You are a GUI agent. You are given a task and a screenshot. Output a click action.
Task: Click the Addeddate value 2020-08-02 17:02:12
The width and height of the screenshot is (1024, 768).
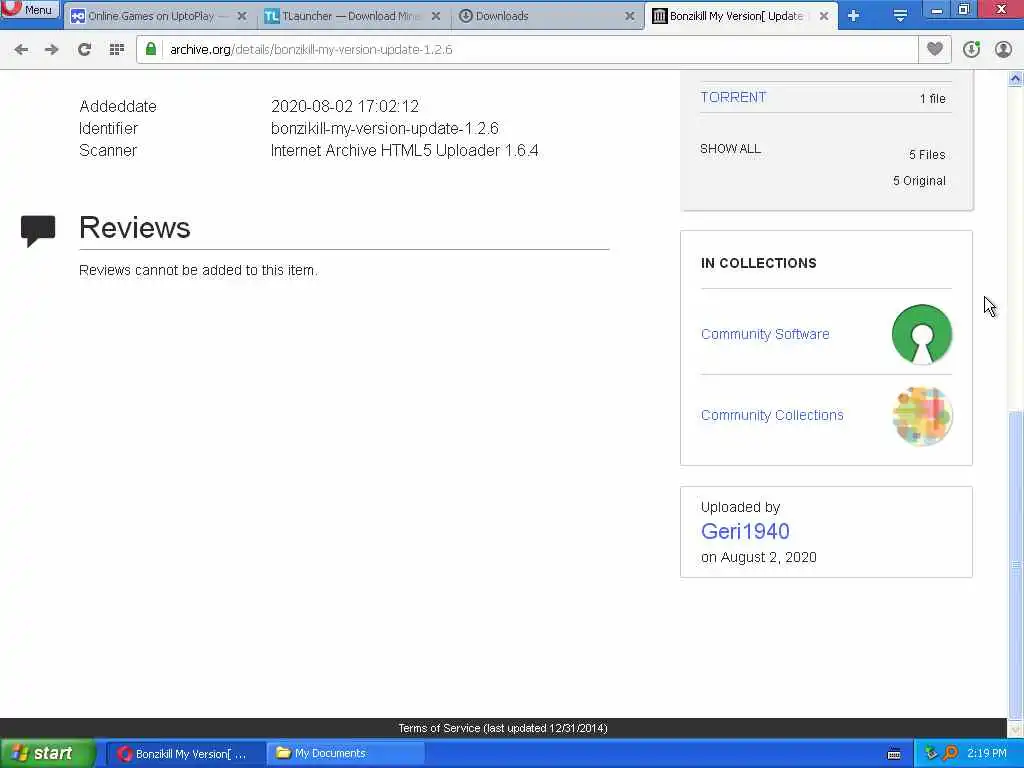[345, 106]
